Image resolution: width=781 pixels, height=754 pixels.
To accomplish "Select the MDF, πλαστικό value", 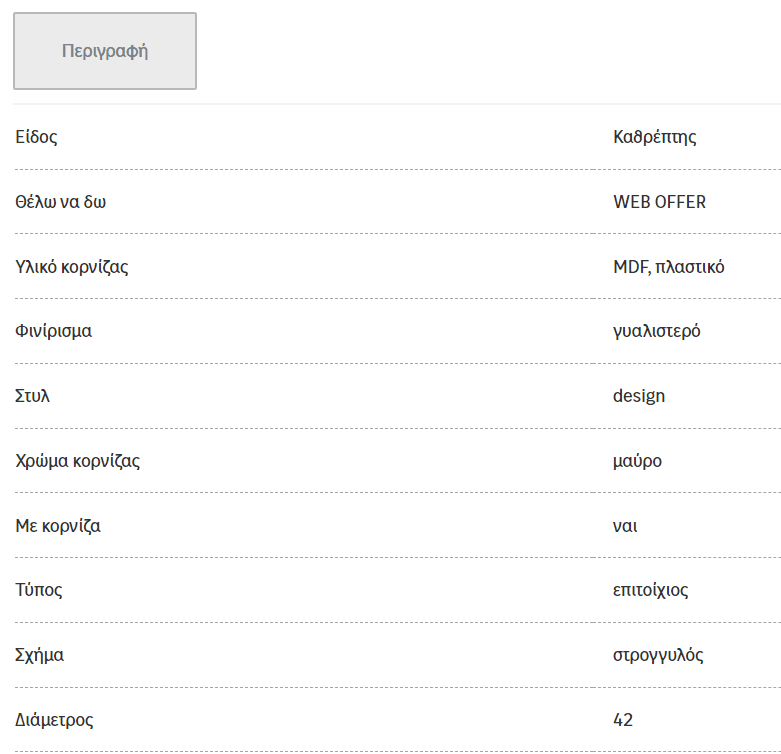I will coord(668,267).
